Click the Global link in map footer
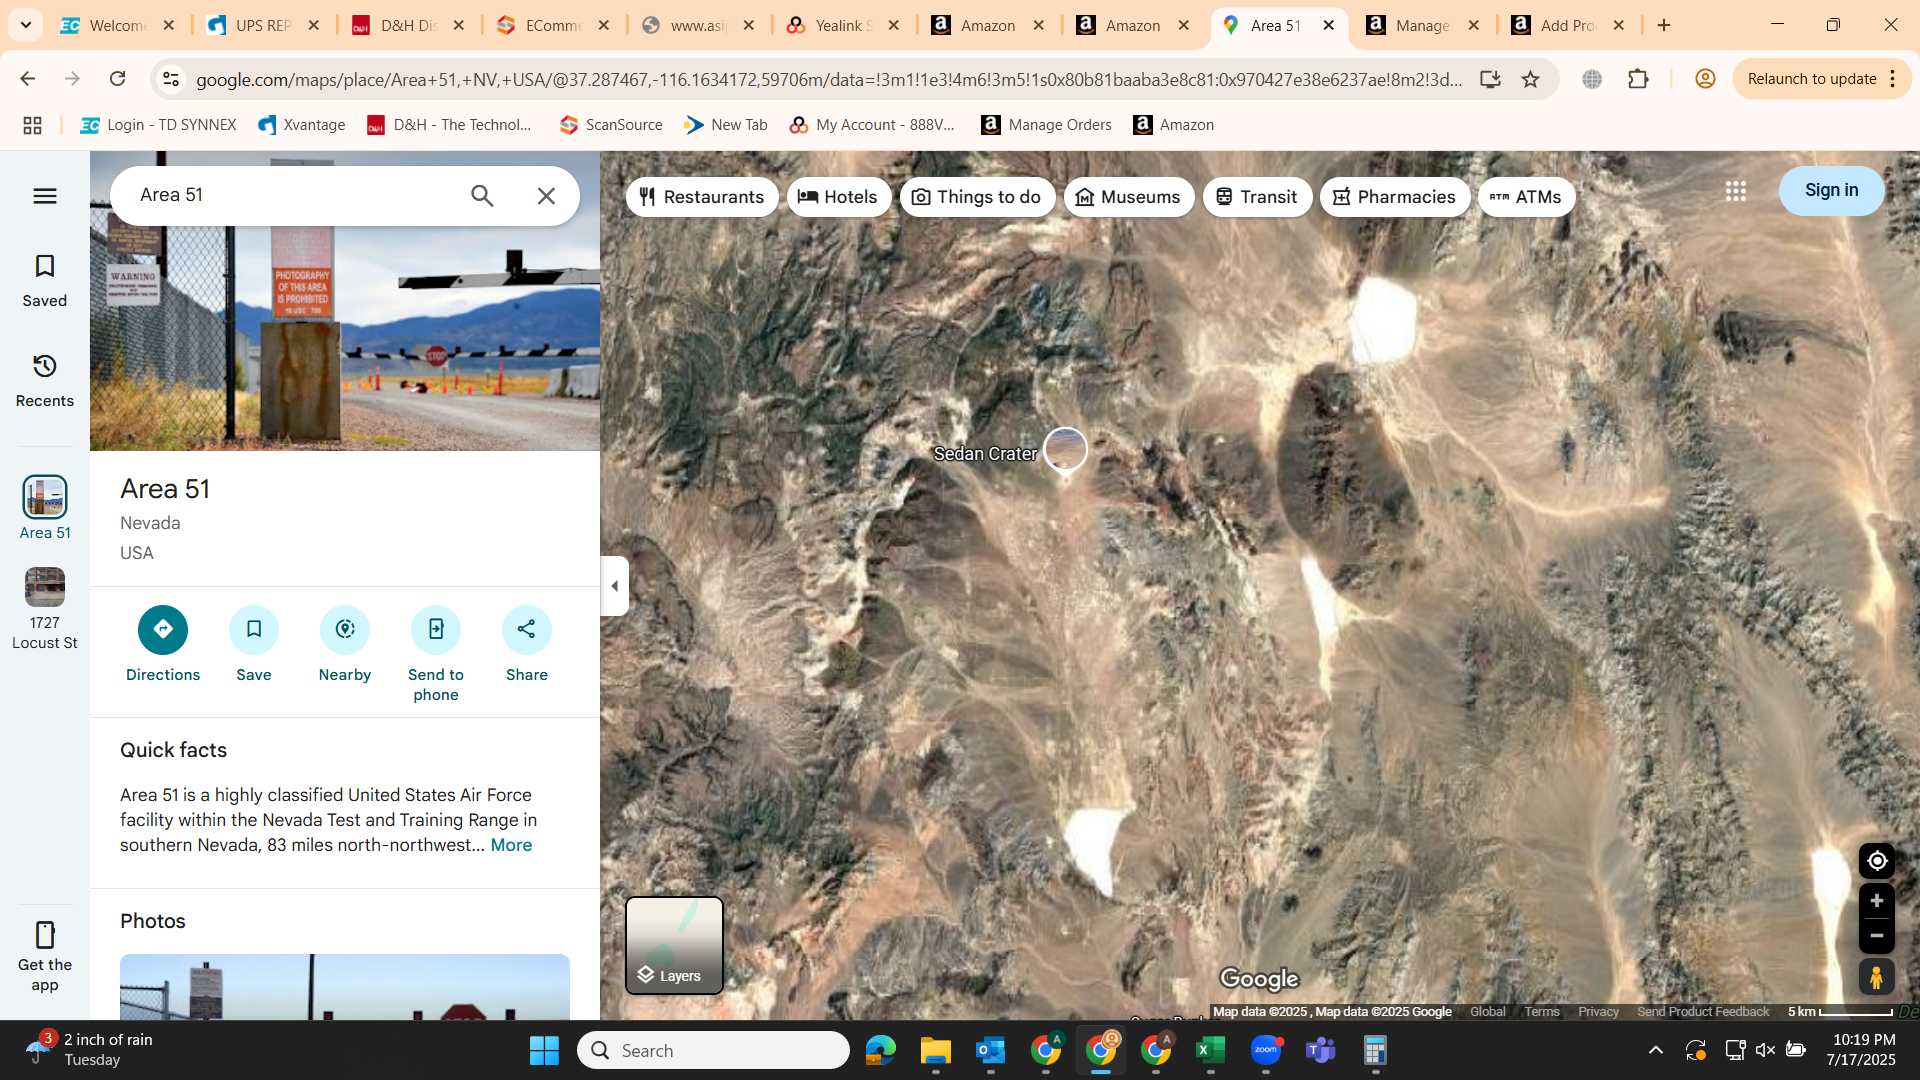This screenshot has height=1080, width=1920. (x=1487, y=1012)
